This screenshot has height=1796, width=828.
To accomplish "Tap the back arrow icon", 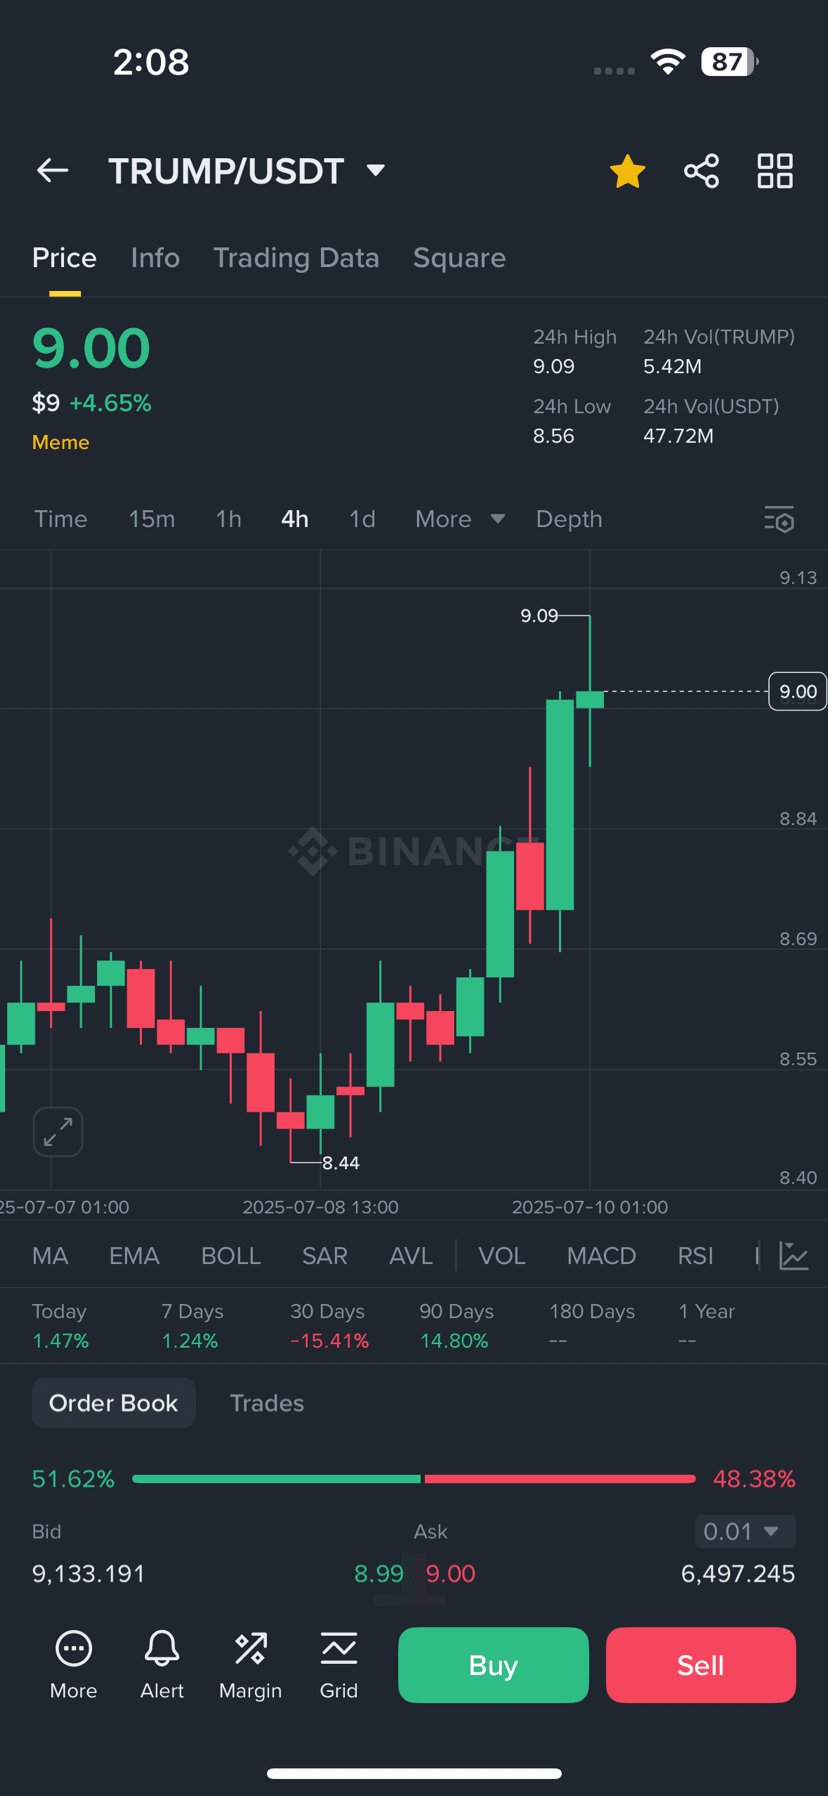I will [53, 171].
